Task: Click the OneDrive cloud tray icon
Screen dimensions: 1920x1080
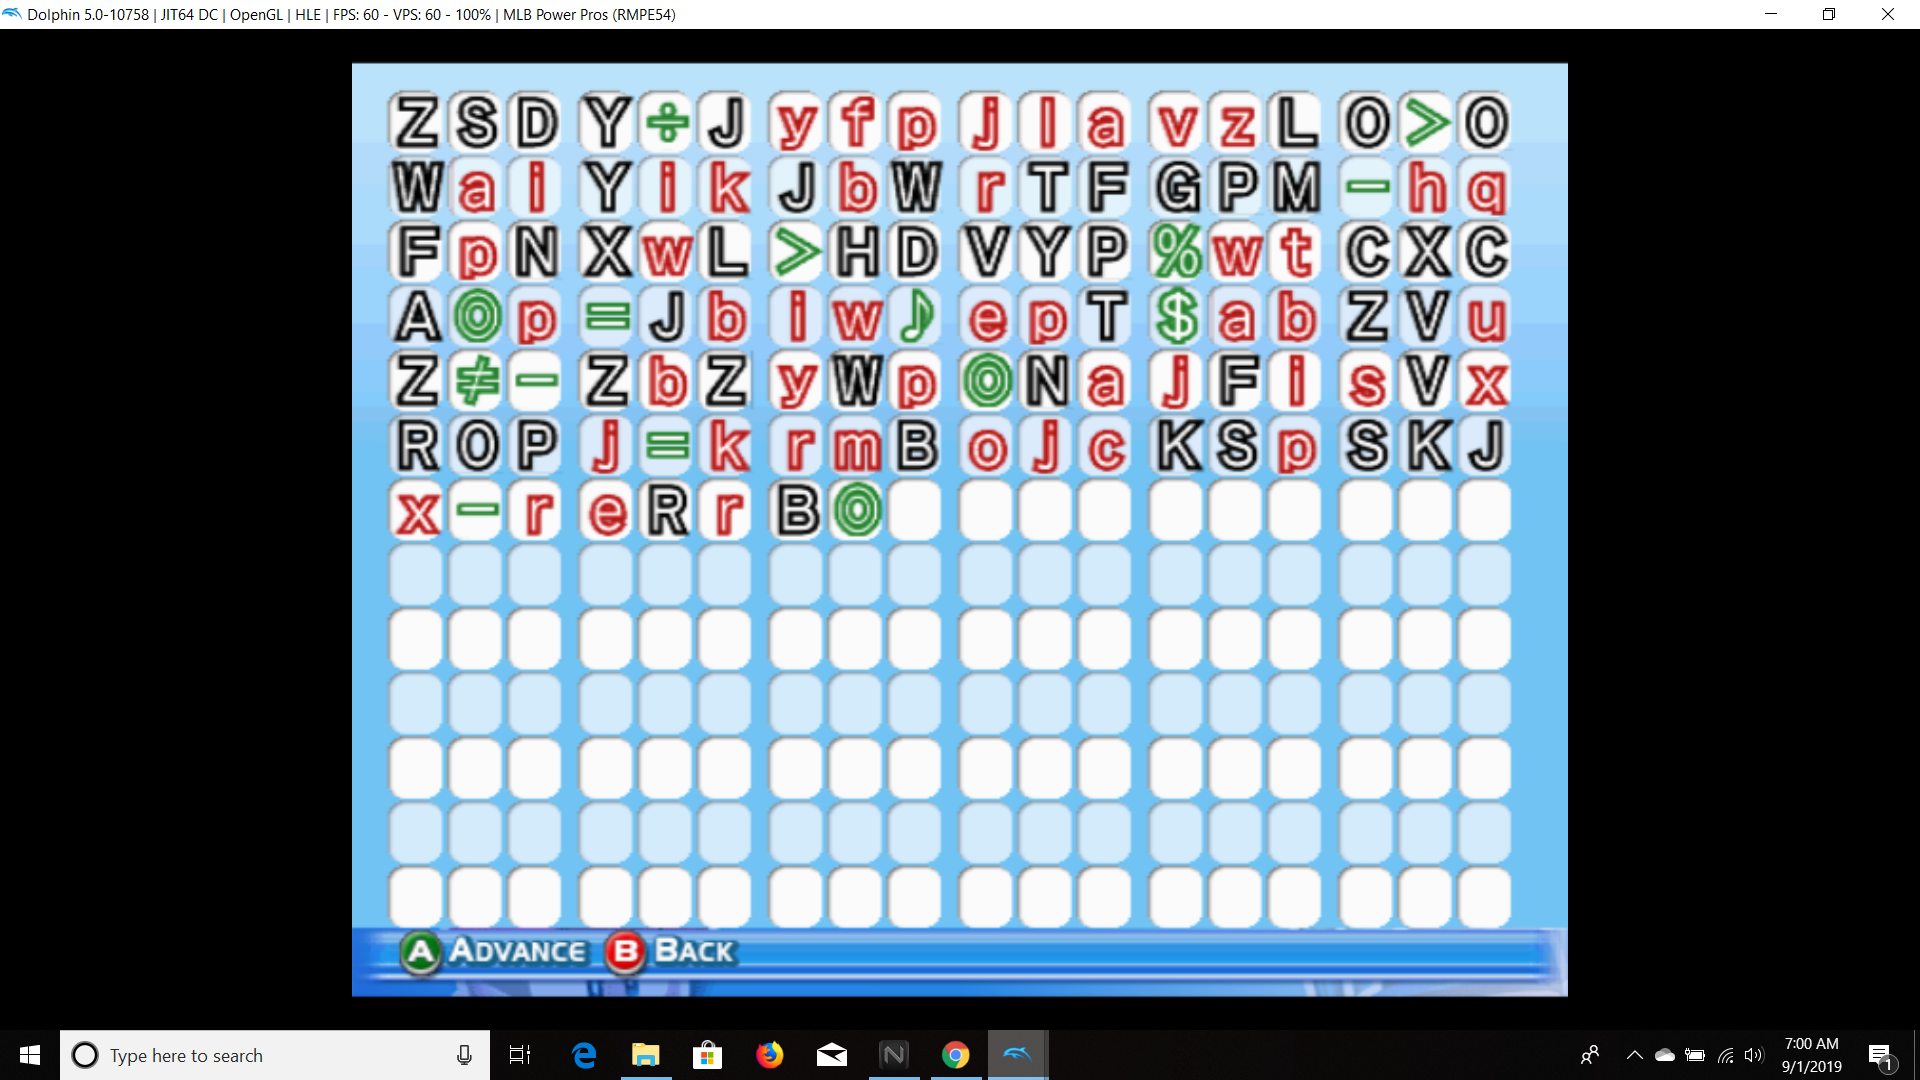Action: coord(1665,1055)
